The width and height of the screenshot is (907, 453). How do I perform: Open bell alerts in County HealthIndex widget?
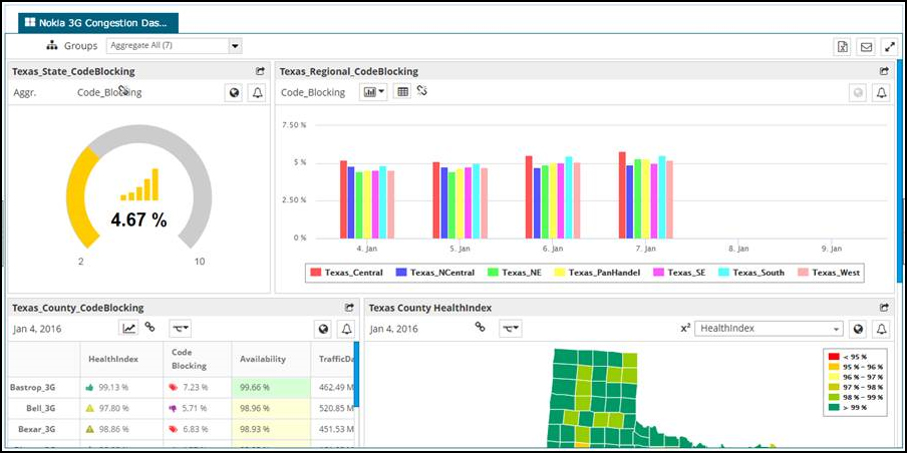(x=881, y=329)
